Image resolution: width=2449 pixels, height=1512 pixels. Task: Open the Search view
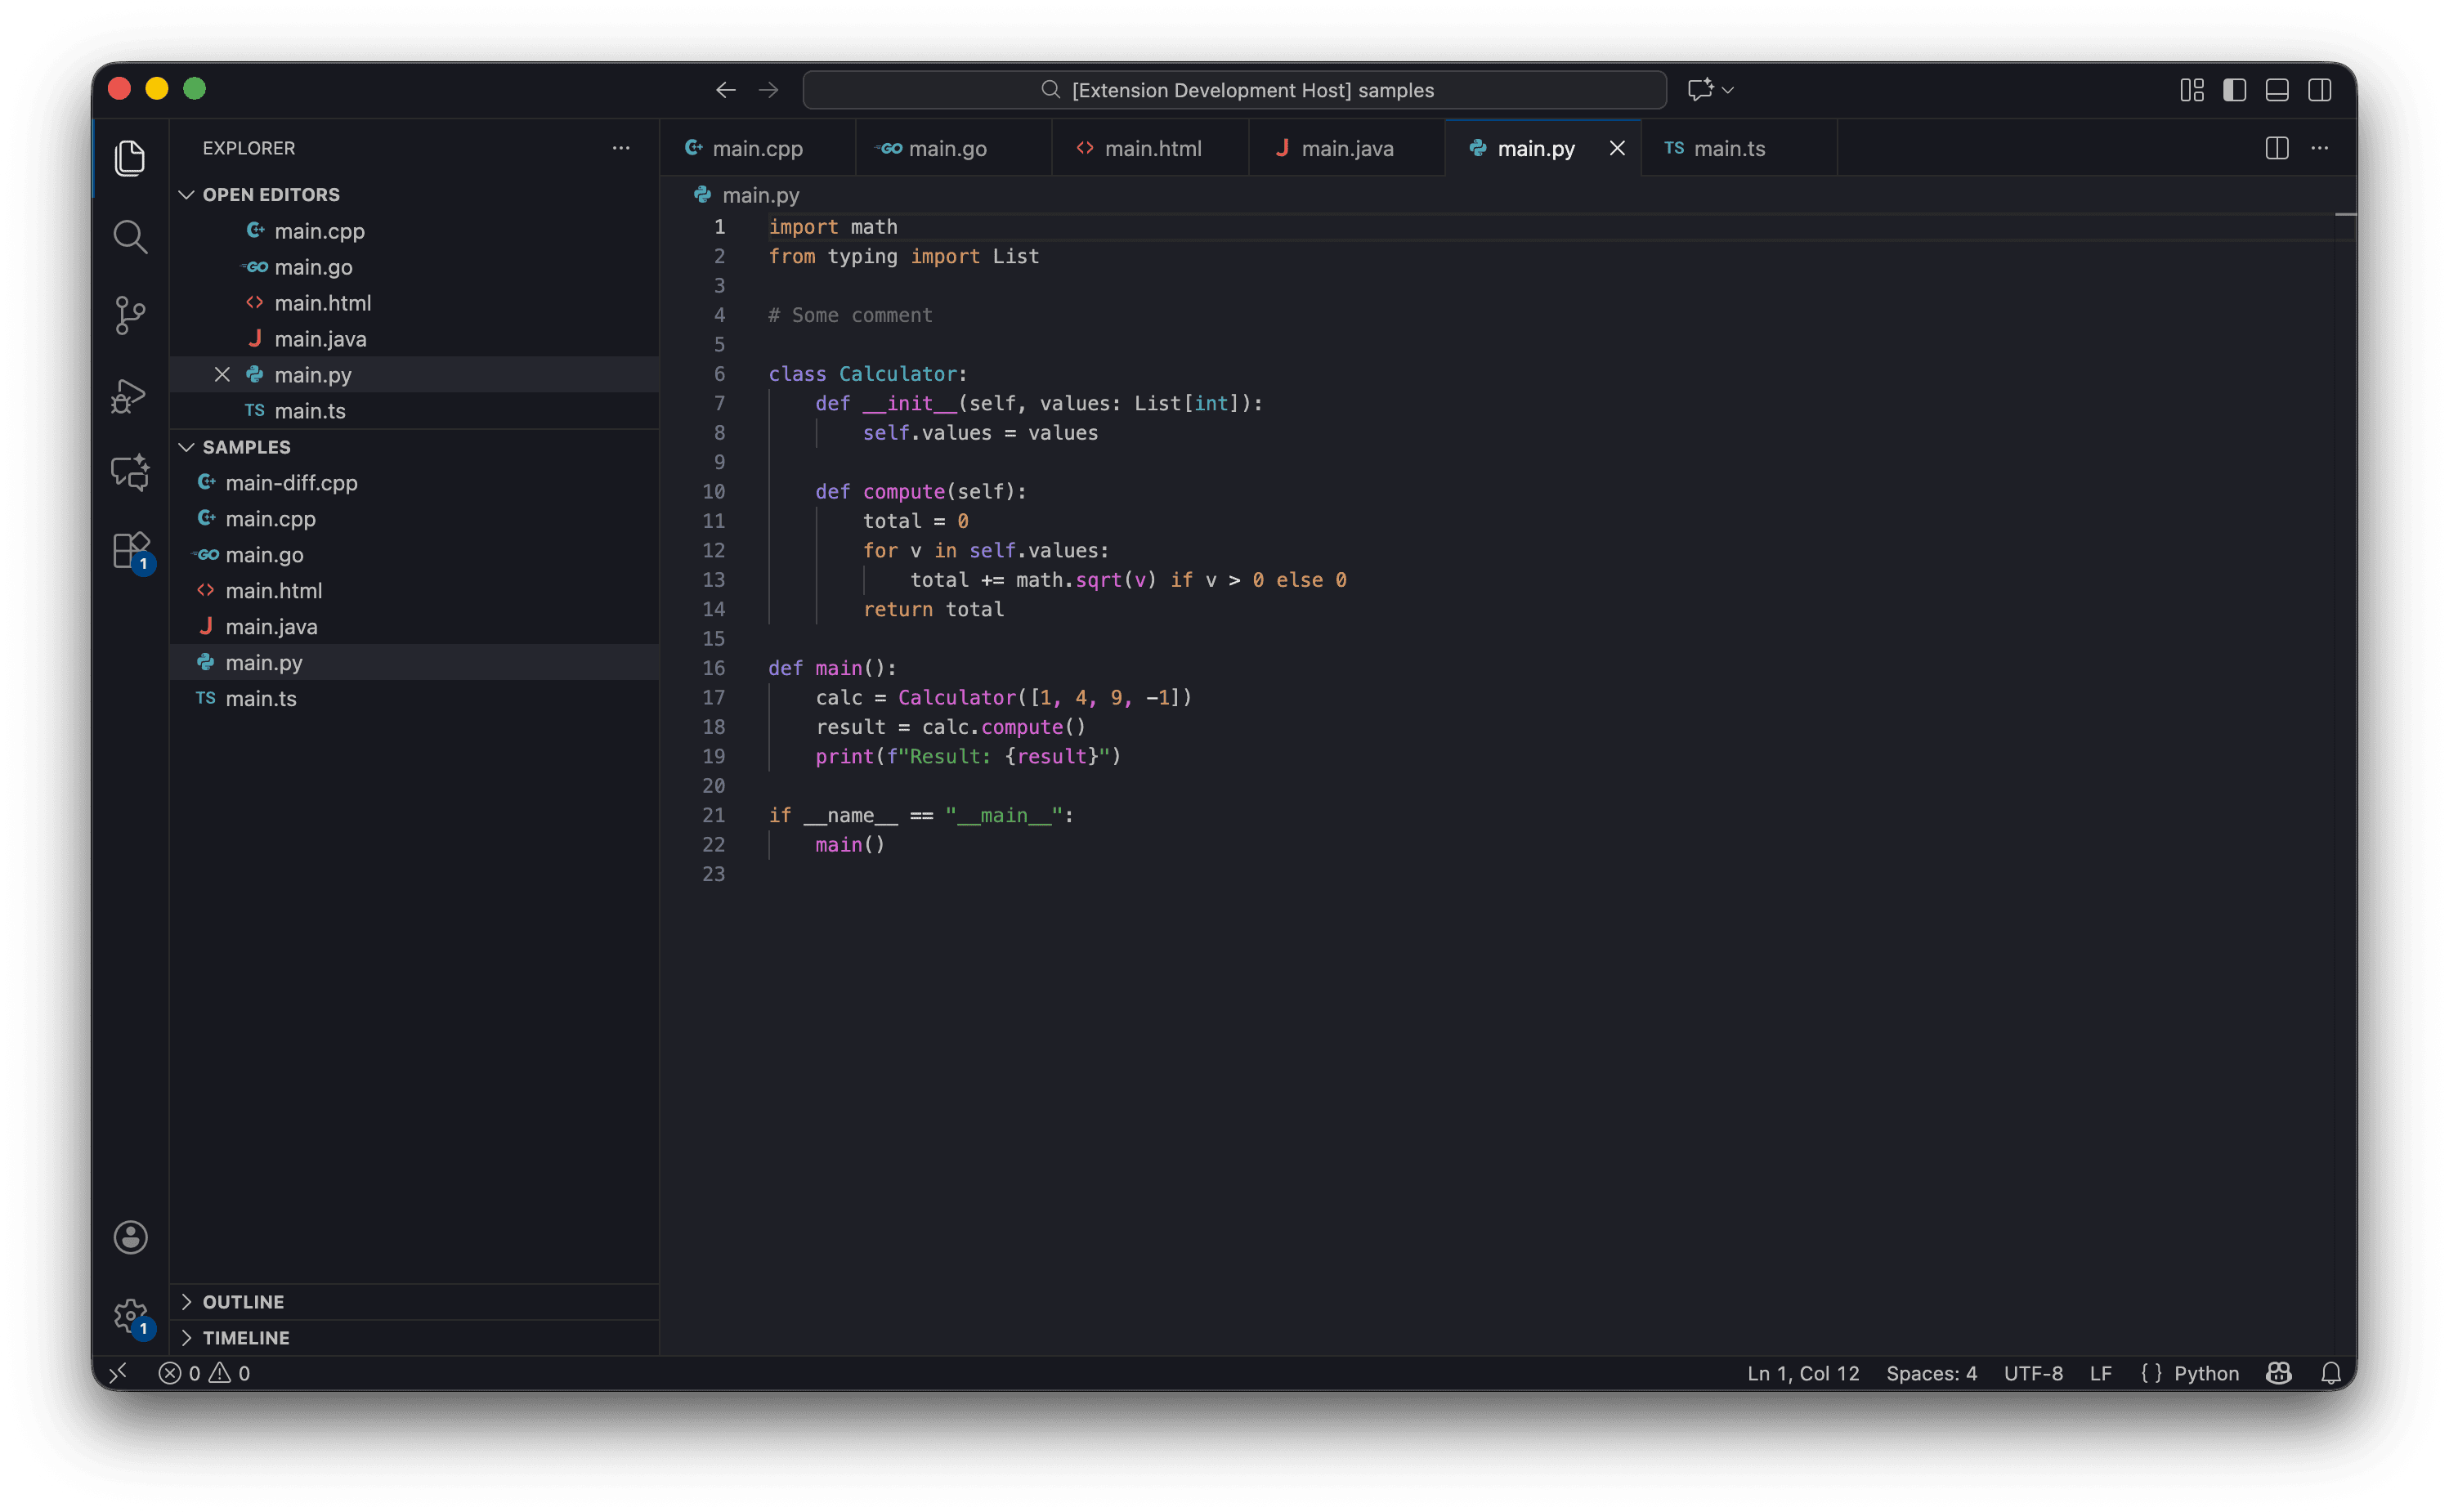130,237
